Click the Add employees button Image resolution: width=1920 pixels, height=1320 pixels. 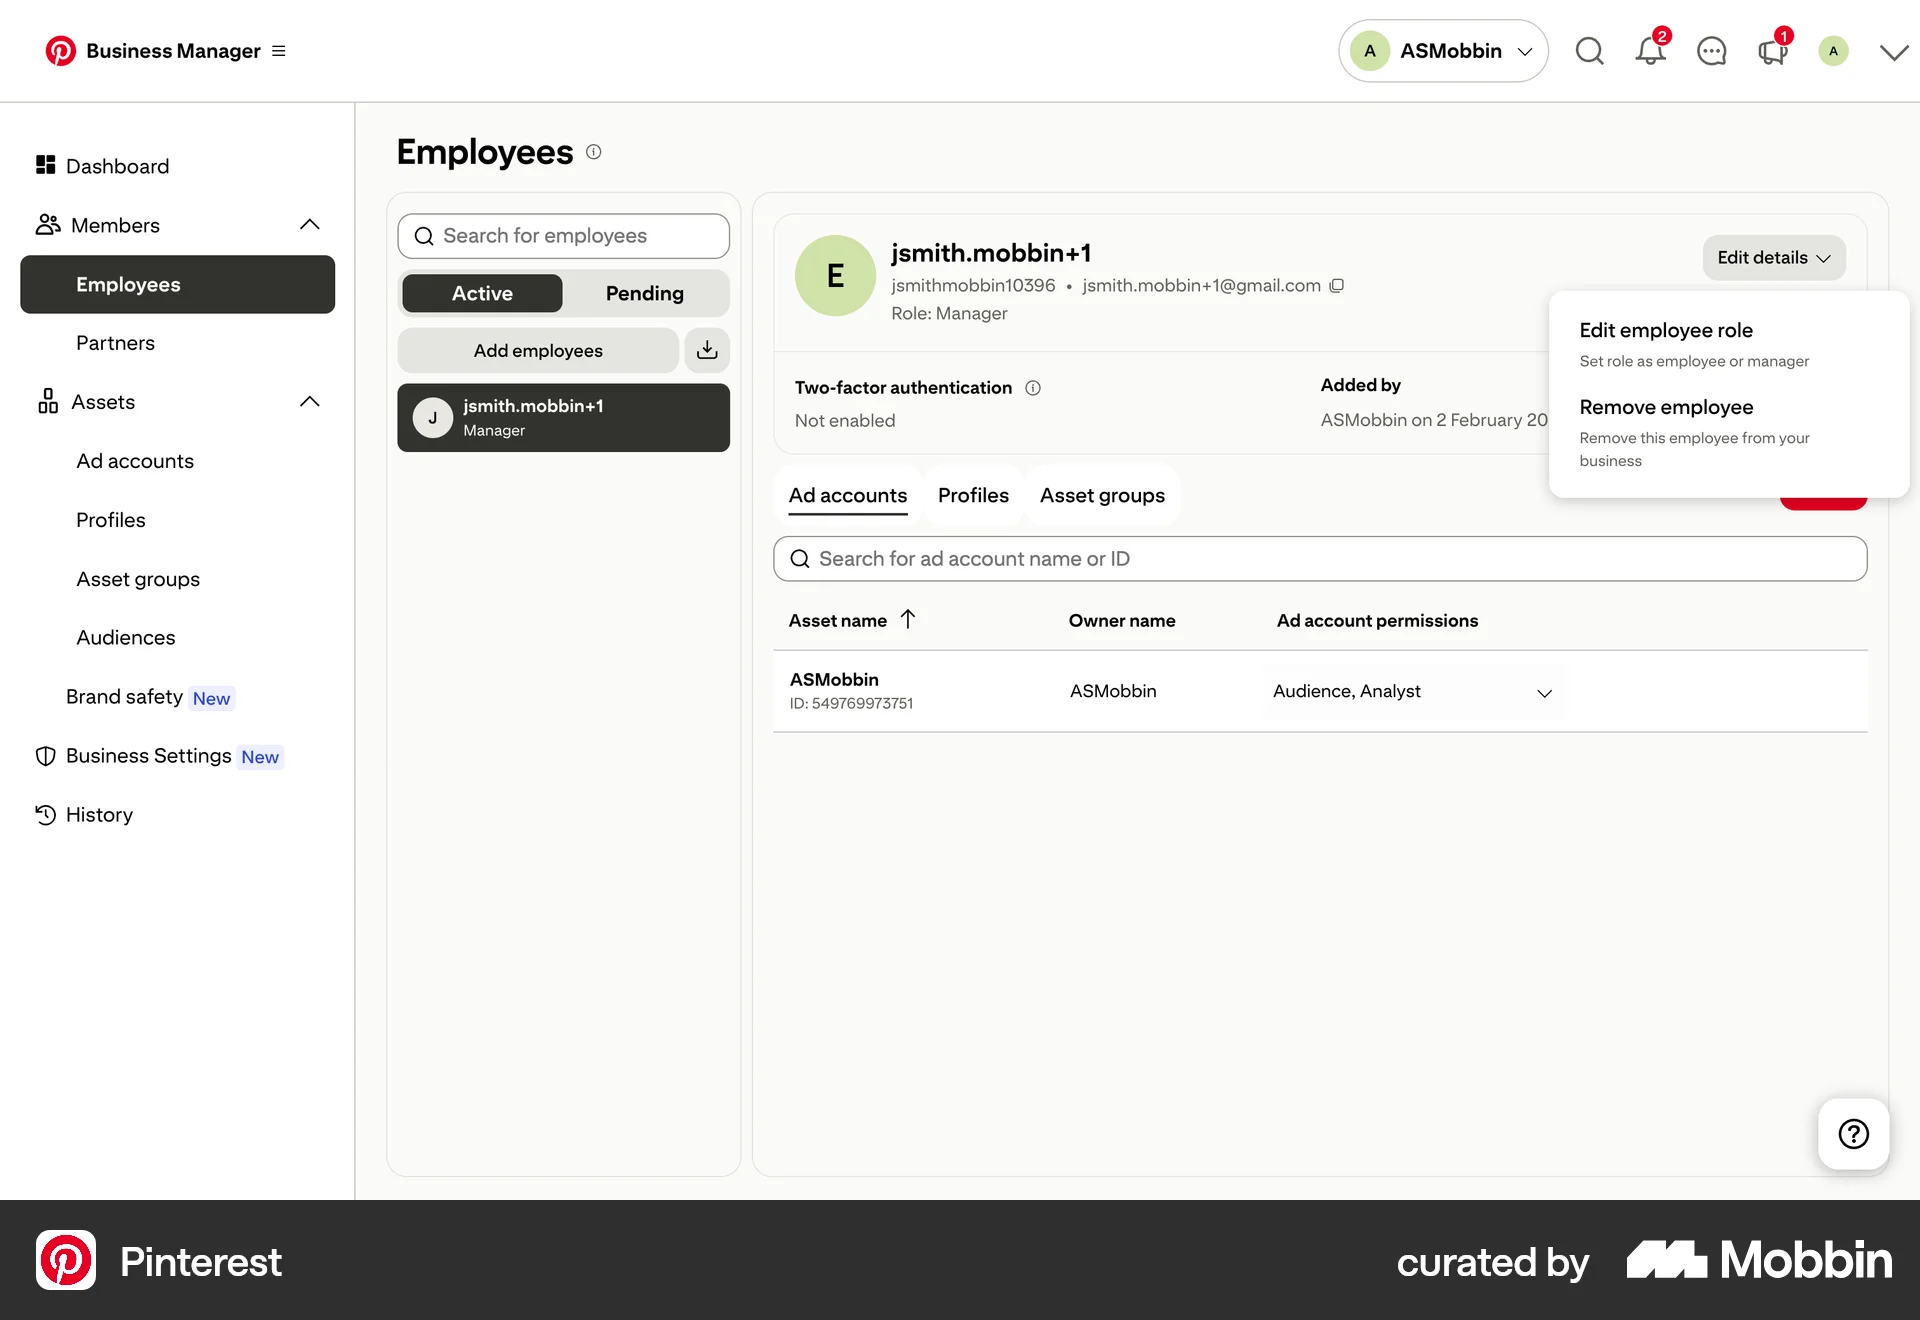[x=538, y=350]
